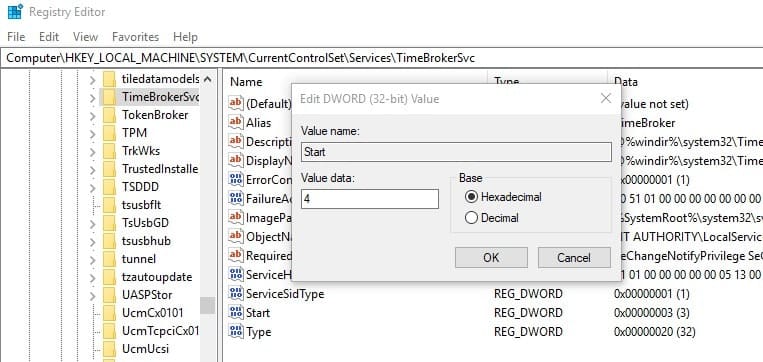The image size is (763, 362).
Task: Select the Decimal base option
Action: tap(471, 218)
